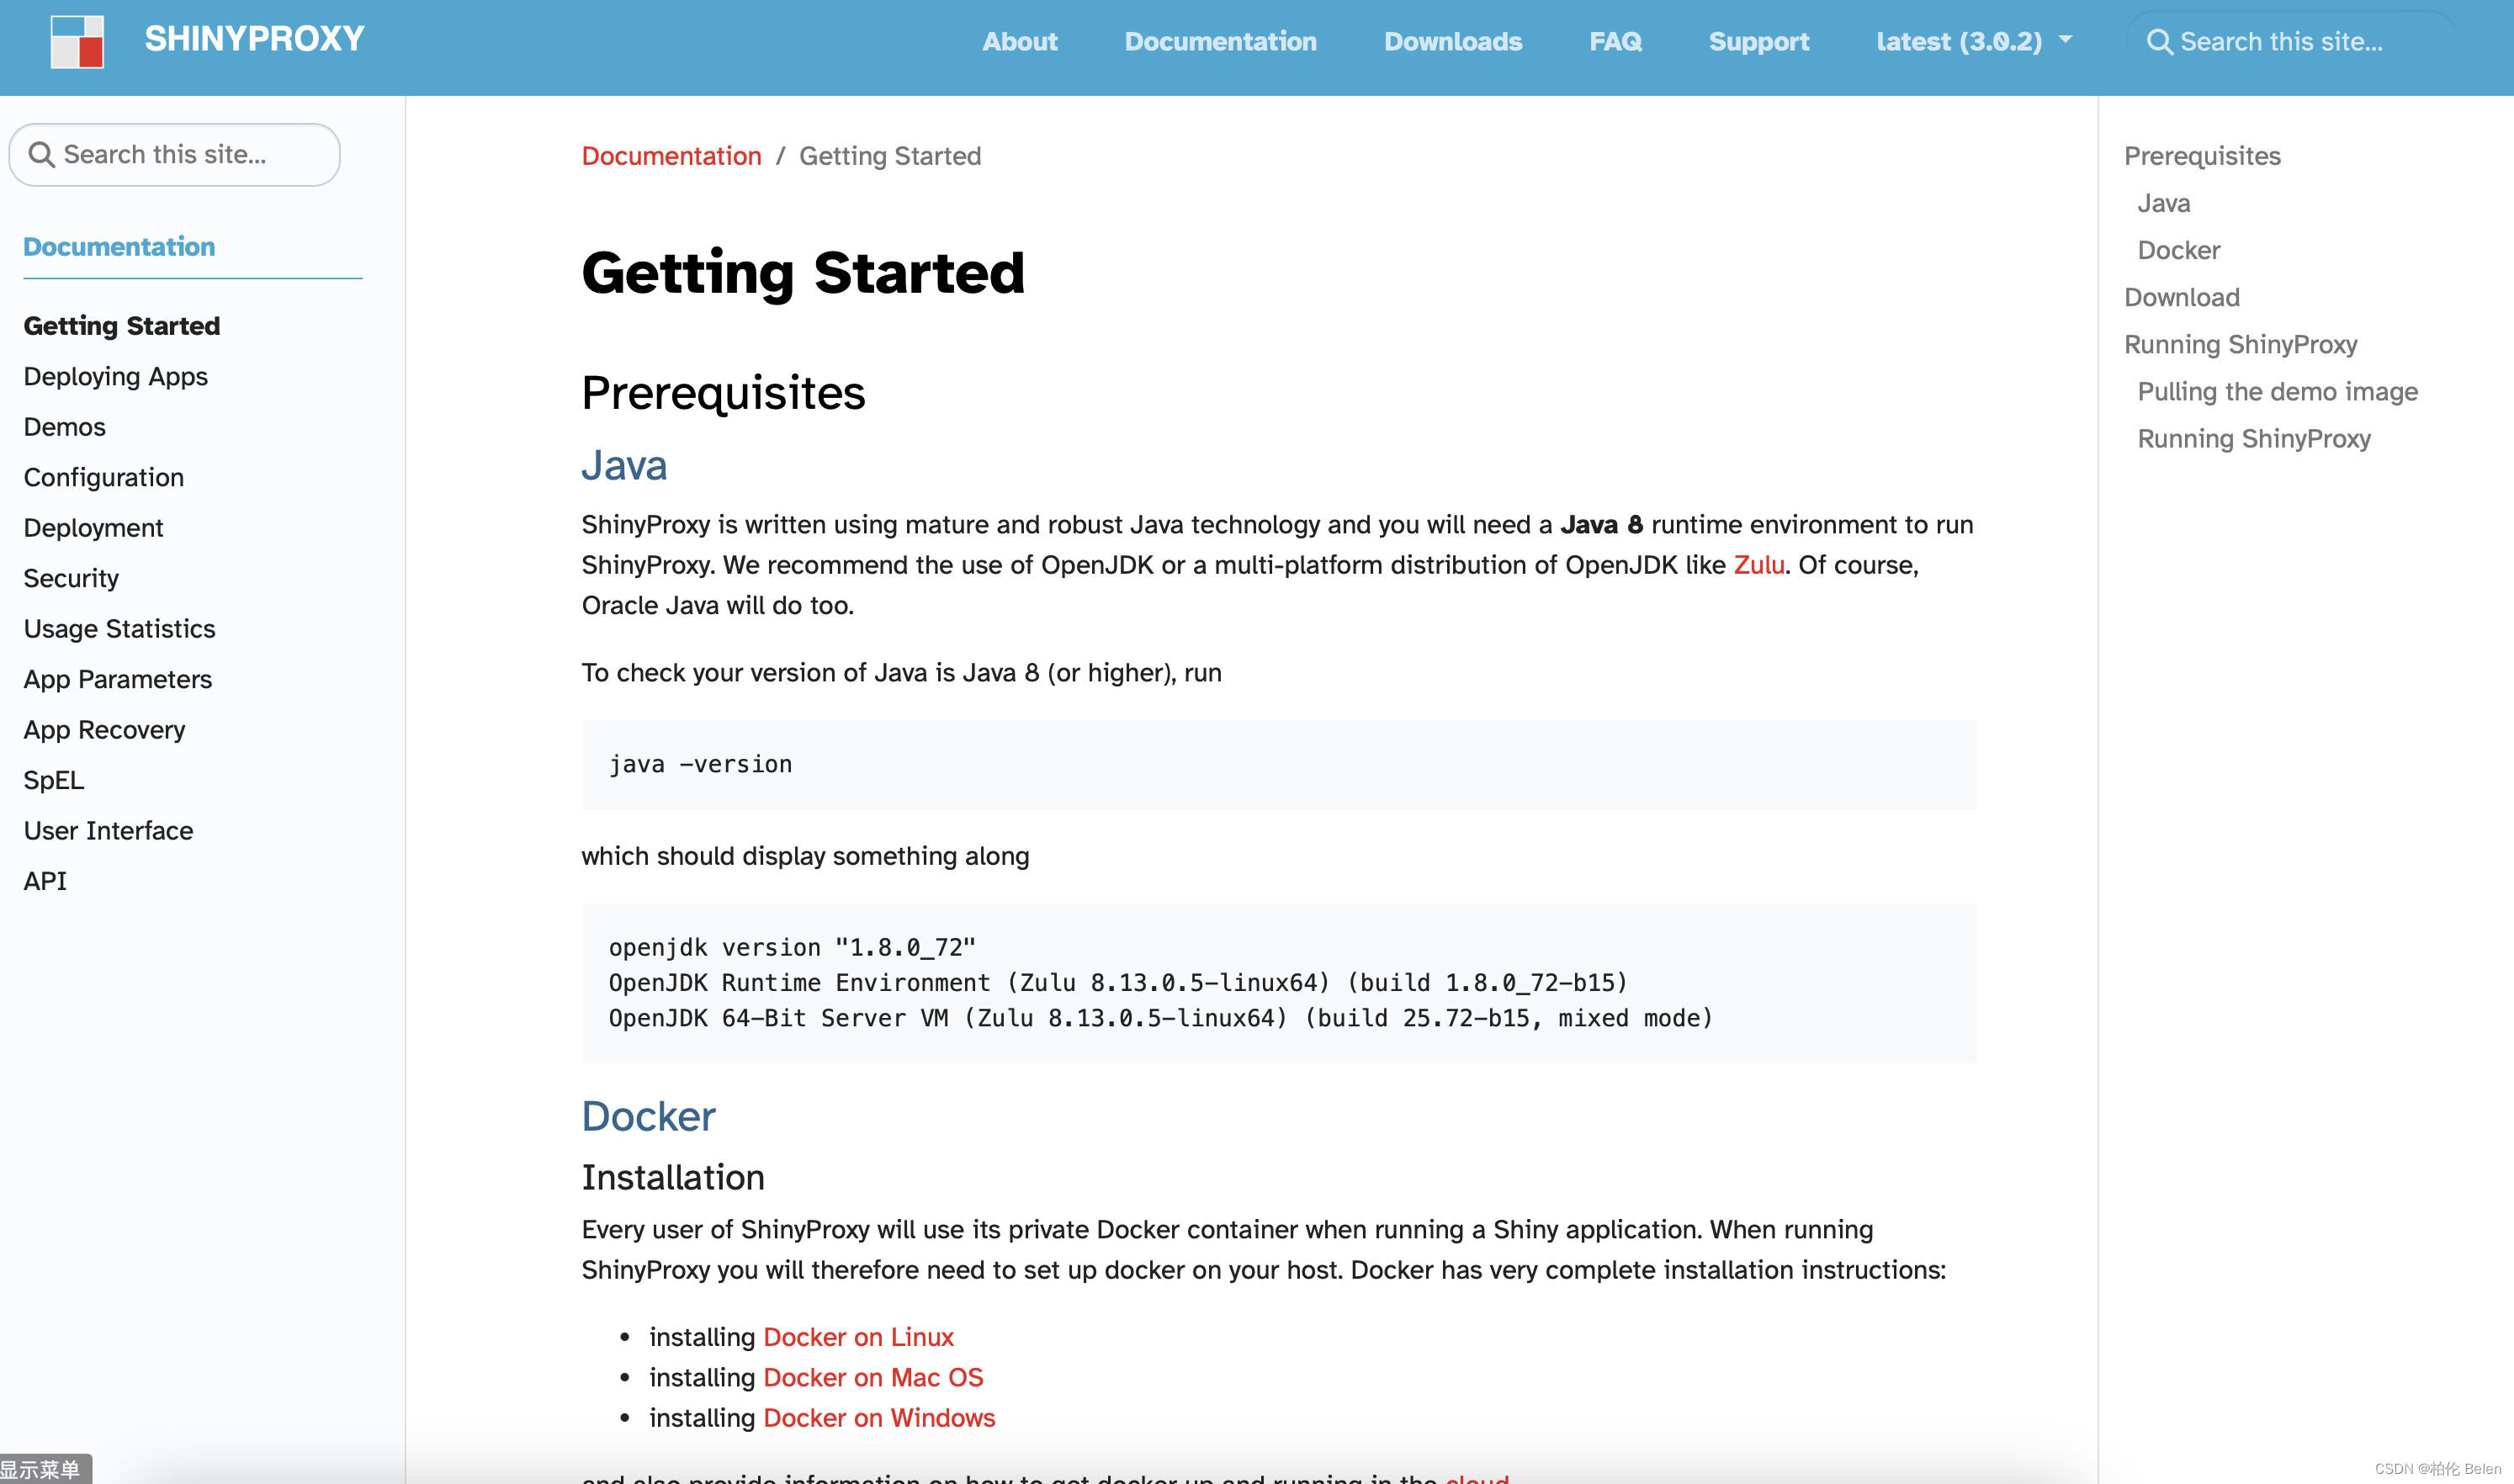This screenshot has width=2514, height=1484.
Task: Open Deploying Apps in sidebar
Action: click(116, 376)
